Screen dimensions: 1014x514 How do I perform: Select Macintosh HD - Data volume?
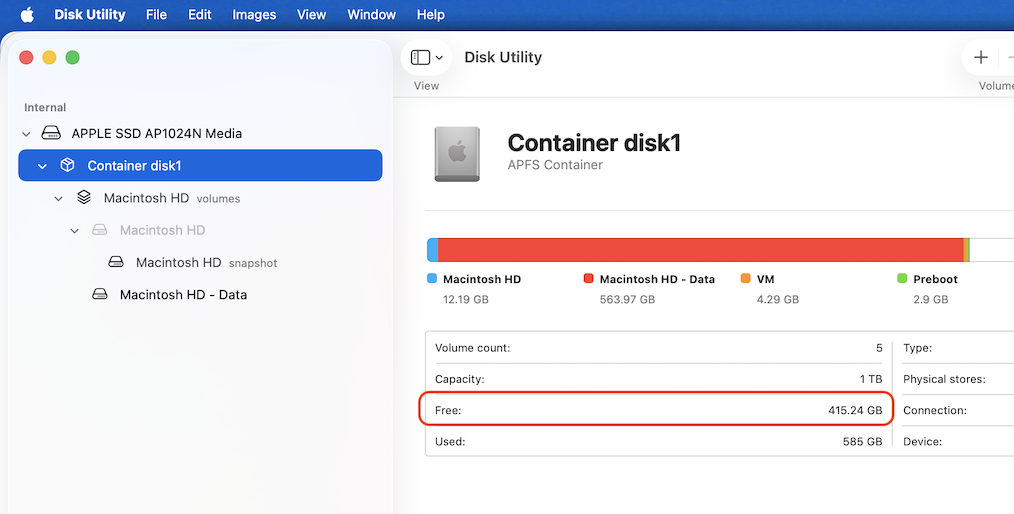(x=183, y=295)
